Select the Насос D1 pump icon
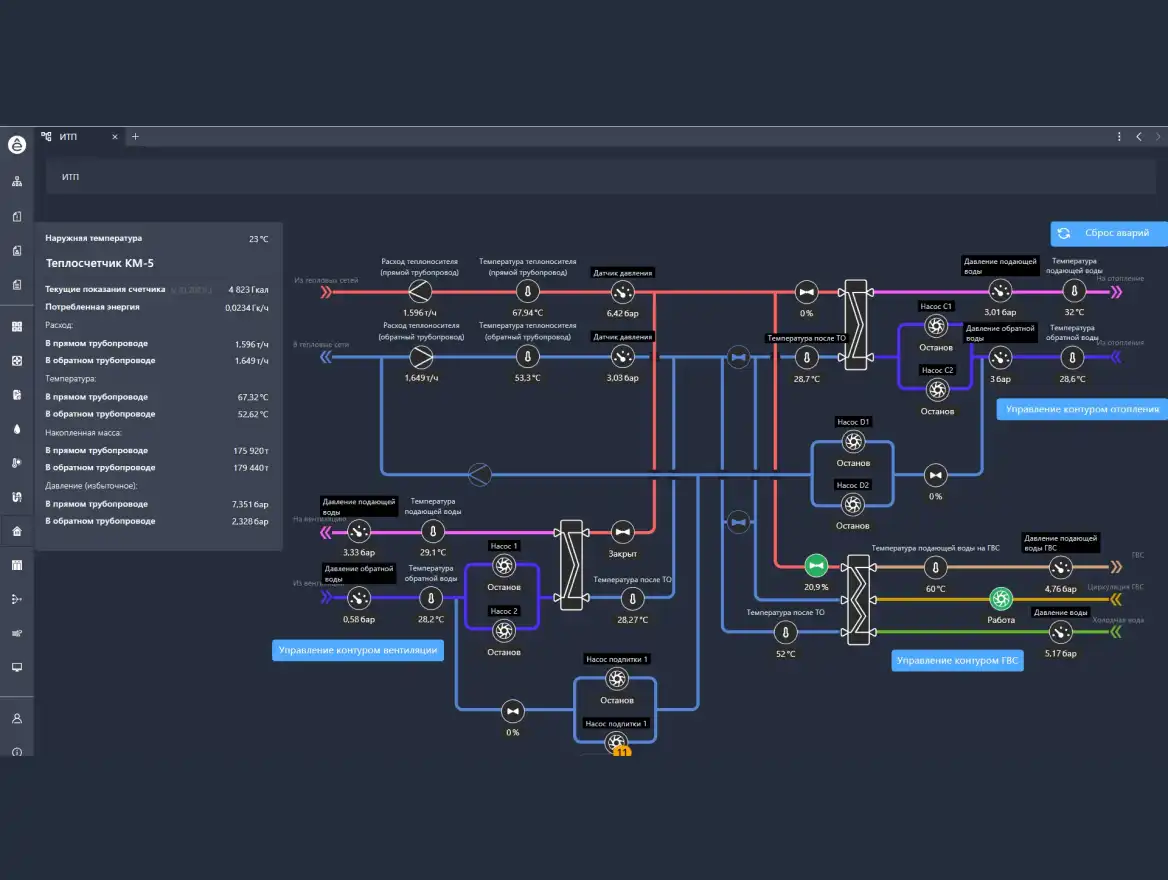 pyautogui.click(x=853, y=441)
